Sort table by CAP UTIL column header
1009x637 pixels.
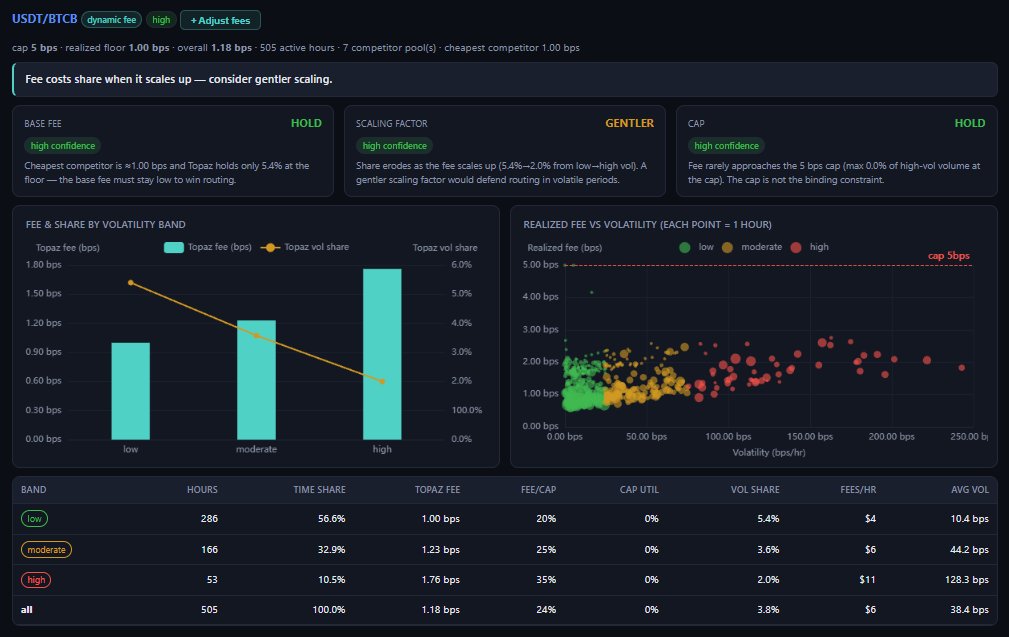point(639,490)
